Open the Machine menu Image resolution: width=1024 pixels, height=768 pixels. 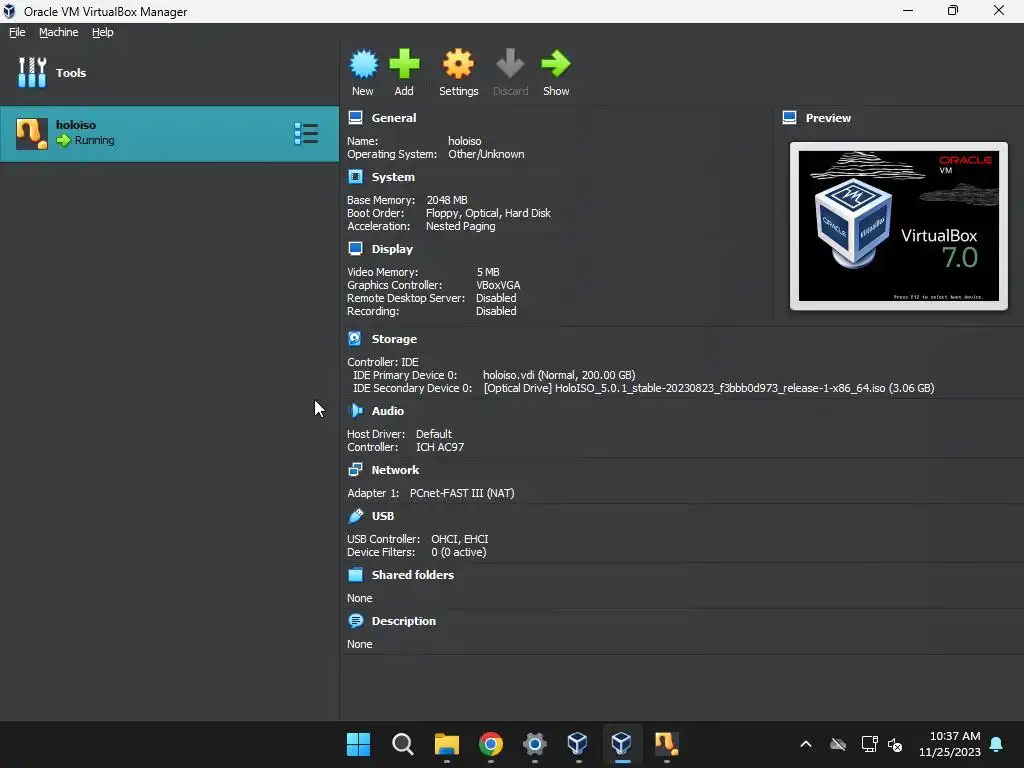(58, 32)
